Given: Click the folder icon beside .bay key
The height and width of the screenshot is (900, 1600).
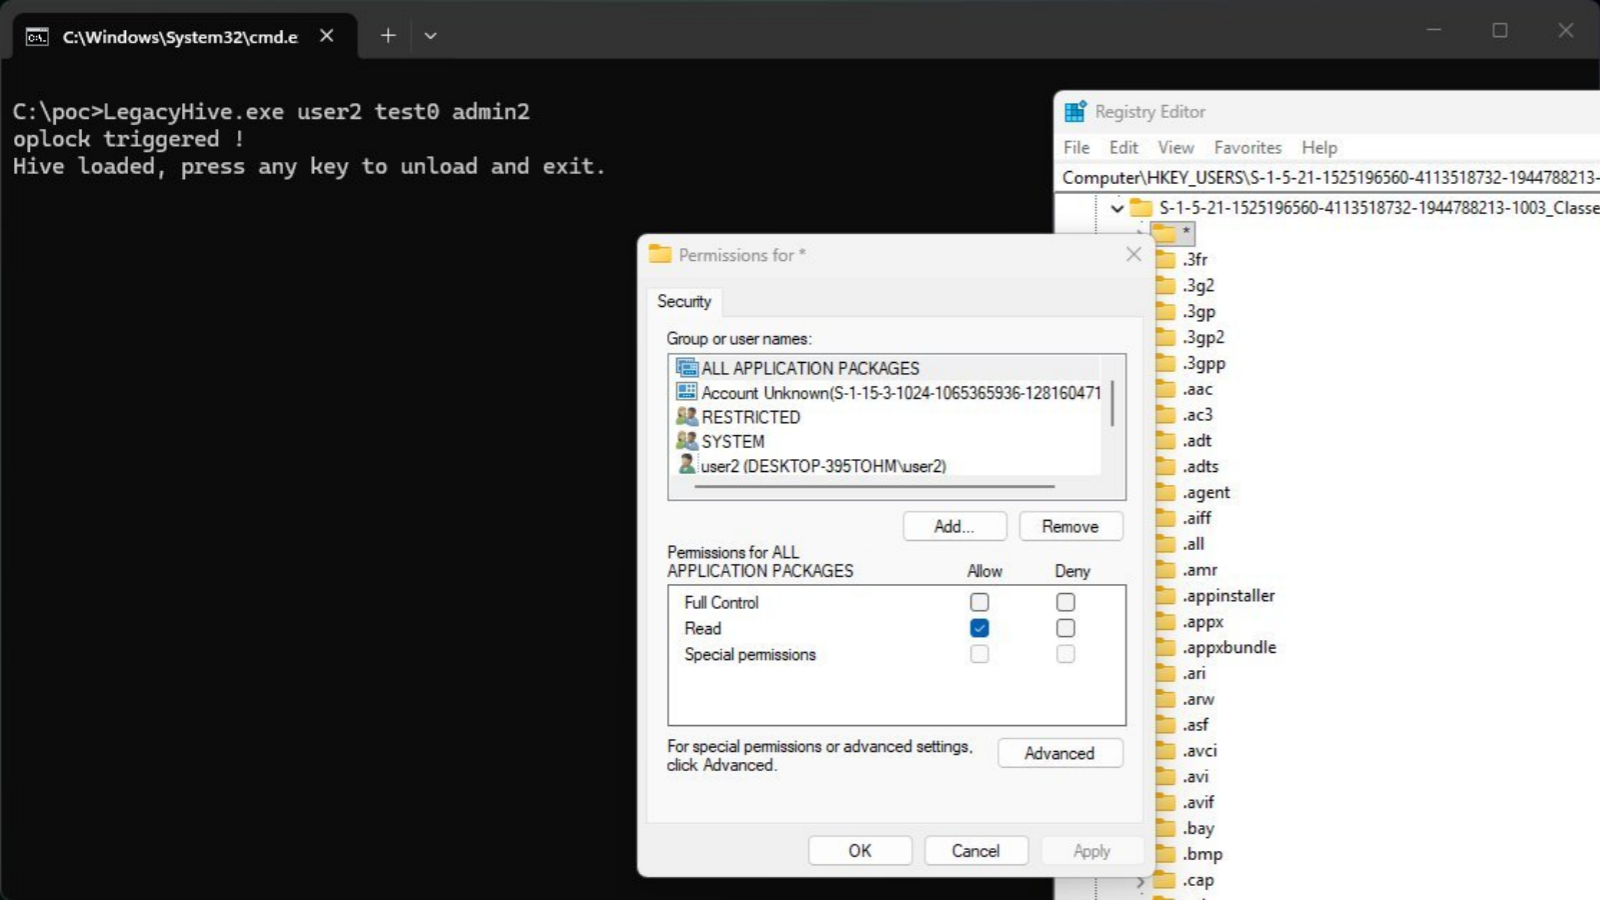Looking at the screenshot, I should click(x=1166, y=828).
